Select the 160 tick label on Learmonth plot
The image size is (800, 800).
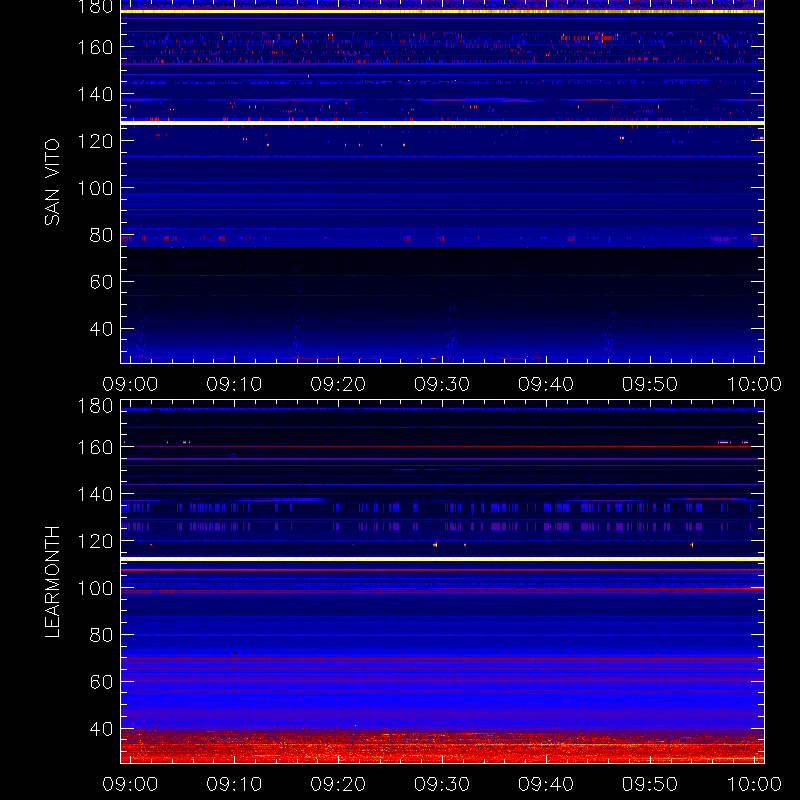tap(95, 447)
